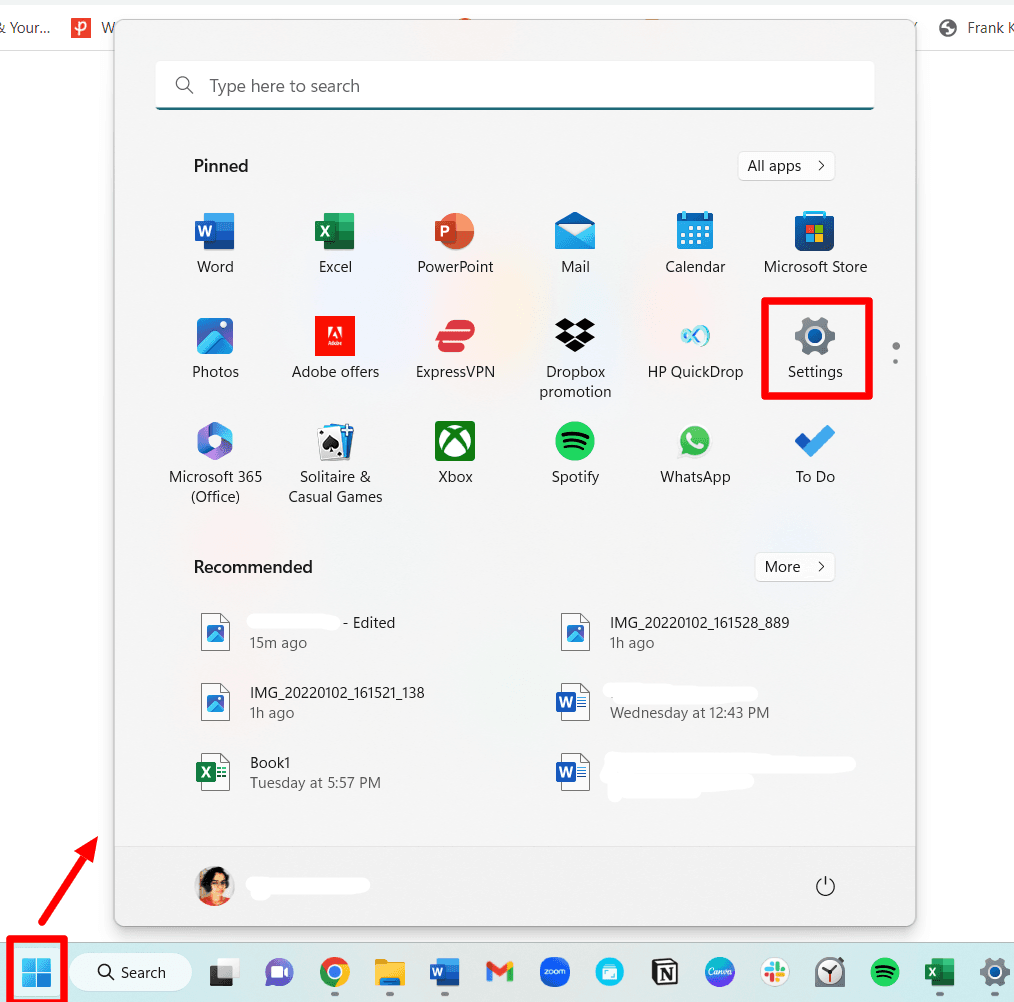Open the user account options
Screen dimensions: 1014x1002
[x=214, y=885]
